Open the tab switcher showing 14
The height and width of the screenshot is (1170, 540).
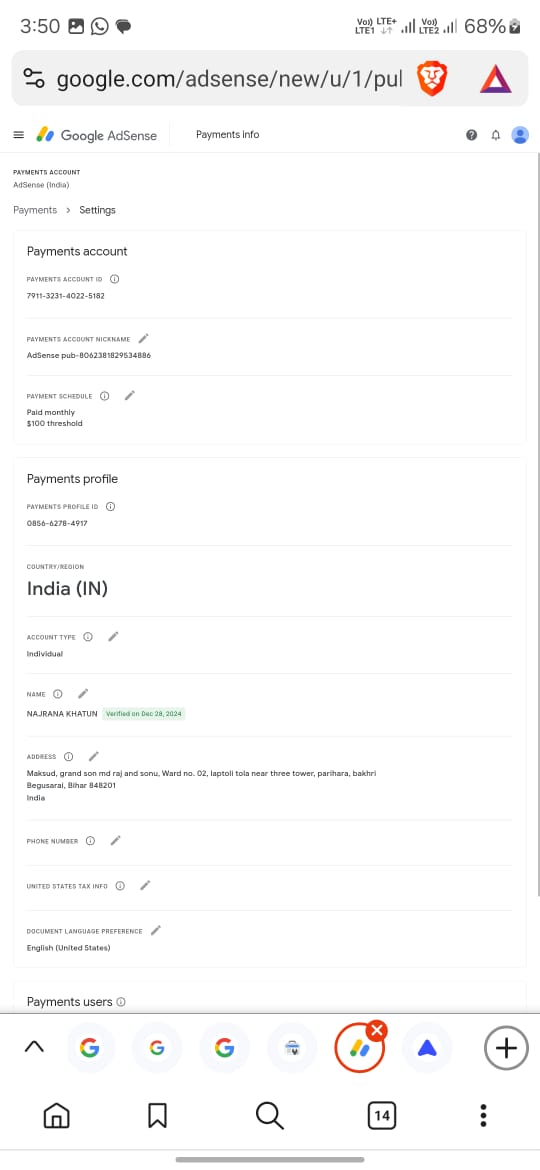tap(382, 1116)
